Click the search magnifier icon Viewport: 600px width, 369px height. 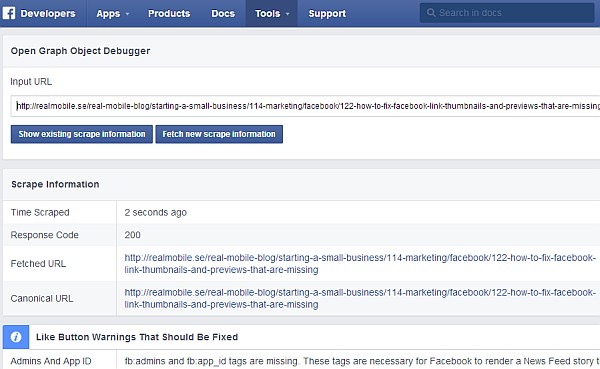point(431,13)
